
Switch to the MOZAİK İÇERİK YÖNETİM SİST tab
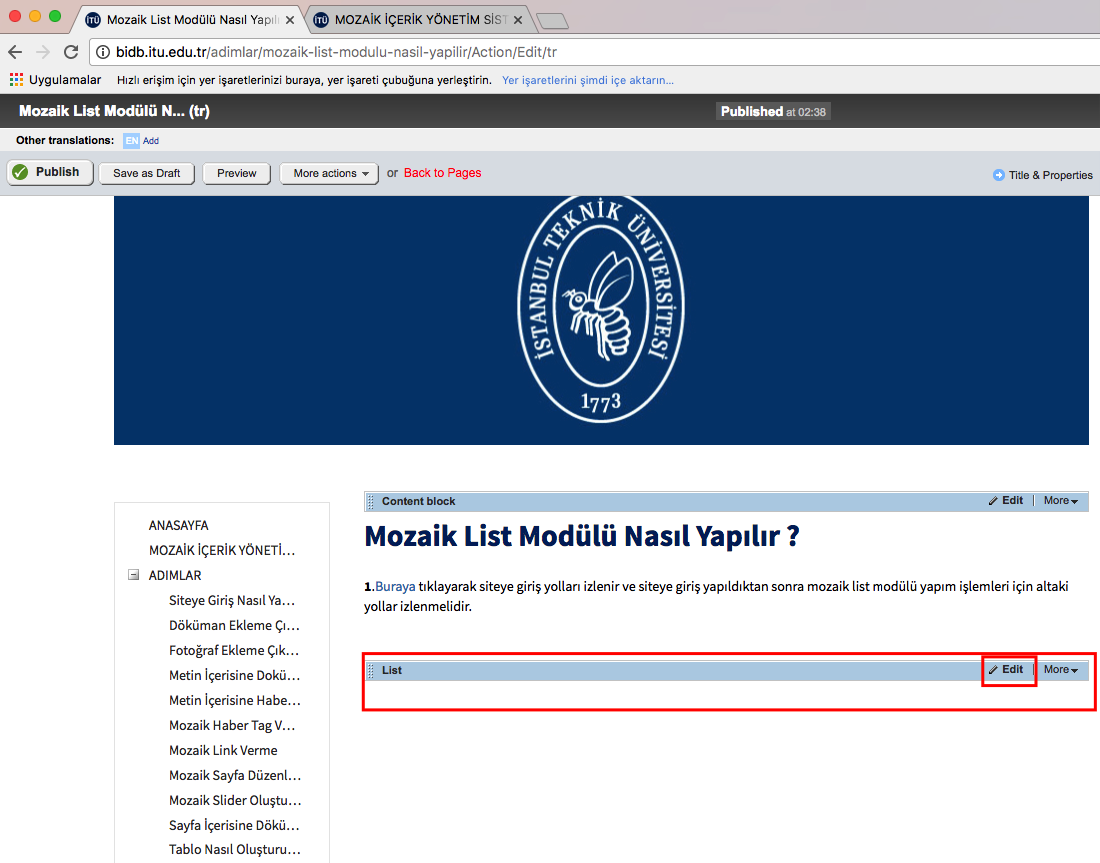pyautogui.click(x=419, y=20)
